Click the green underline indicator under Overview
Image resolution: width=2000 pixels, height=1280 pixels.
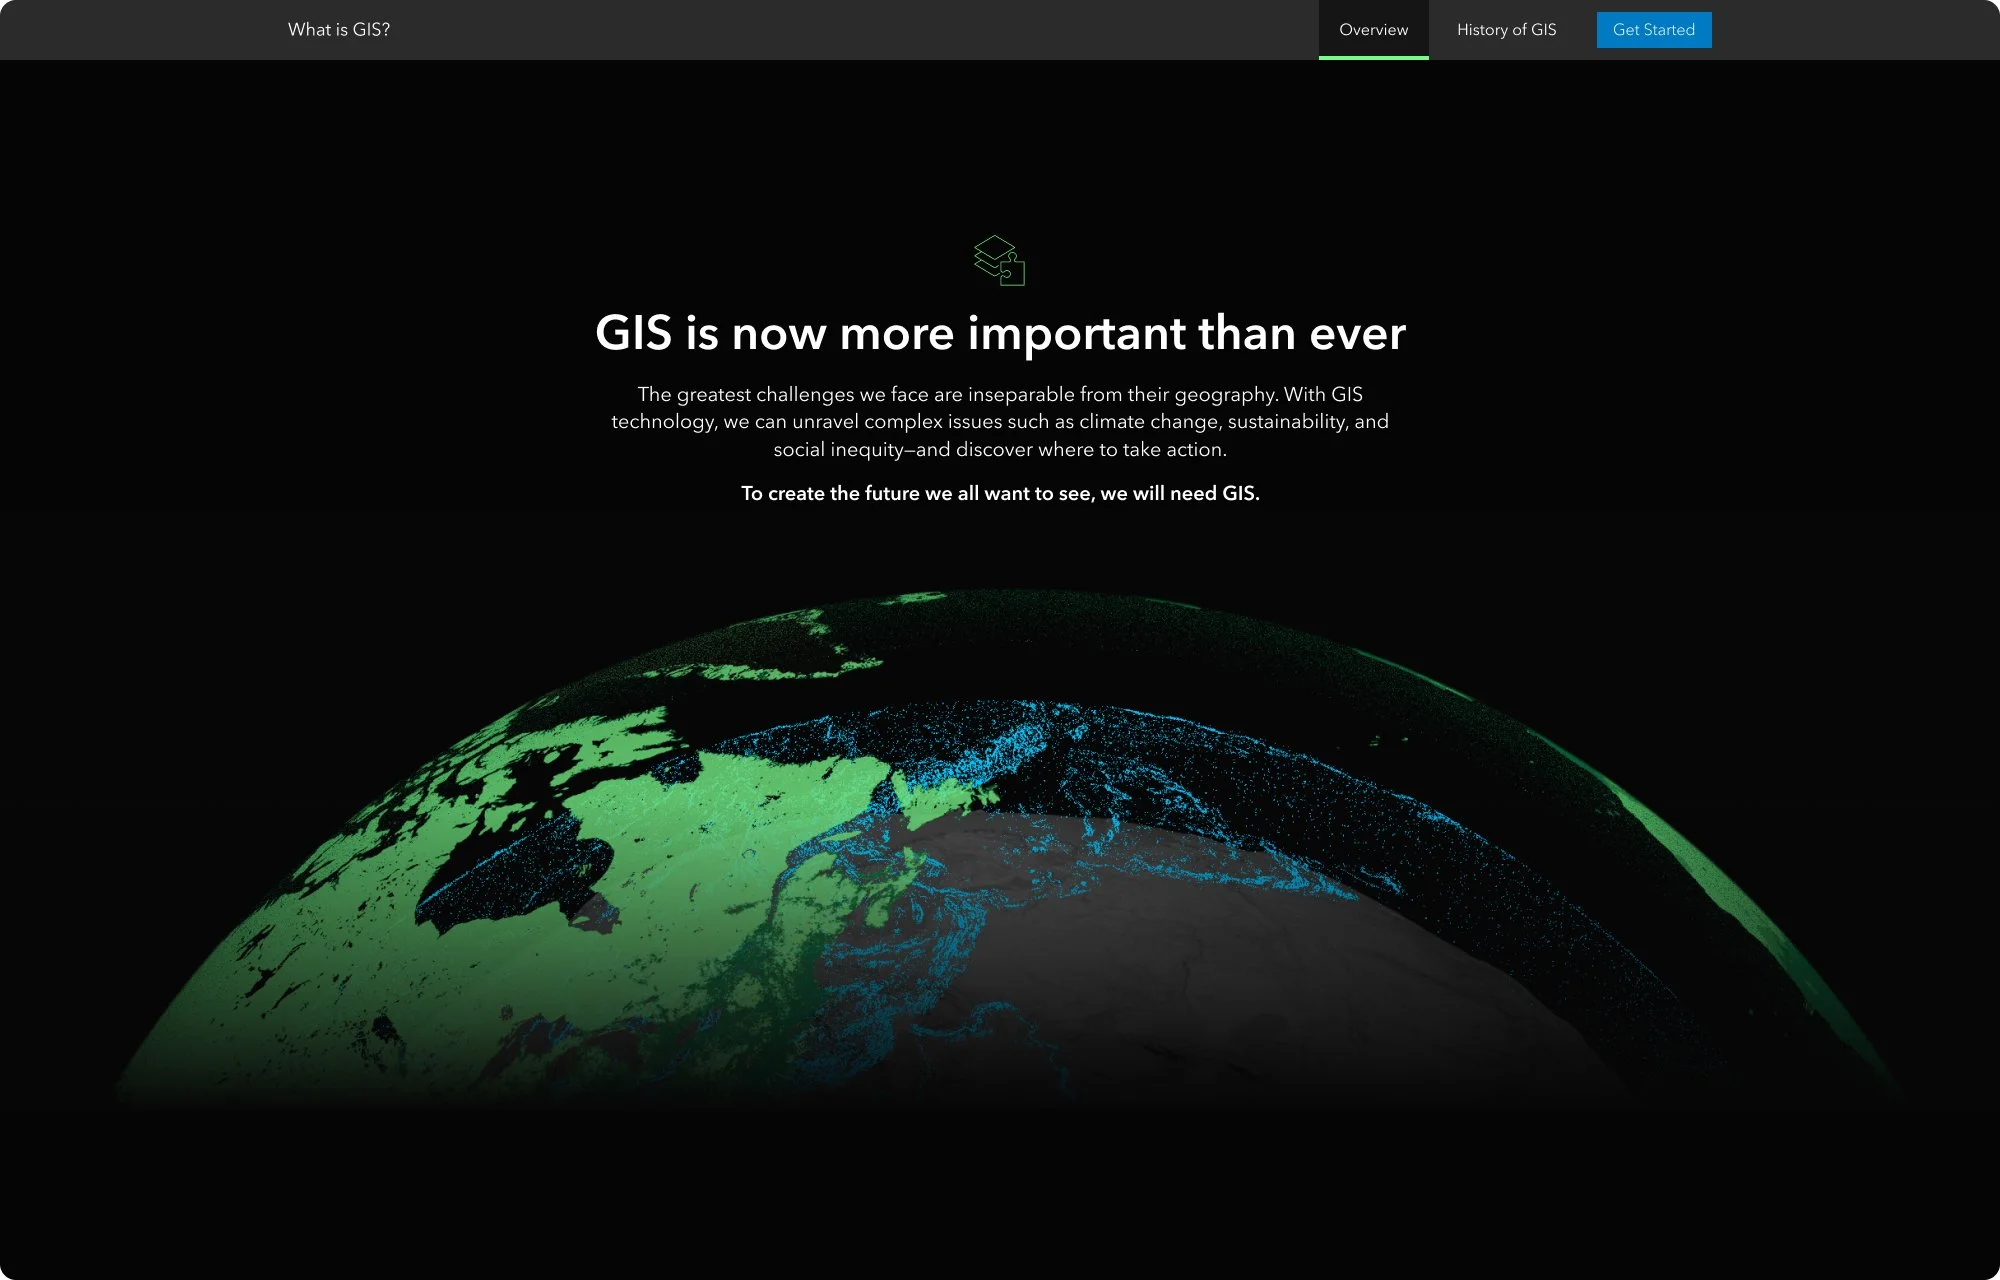pyautogui.click(x=1373, y=58)
